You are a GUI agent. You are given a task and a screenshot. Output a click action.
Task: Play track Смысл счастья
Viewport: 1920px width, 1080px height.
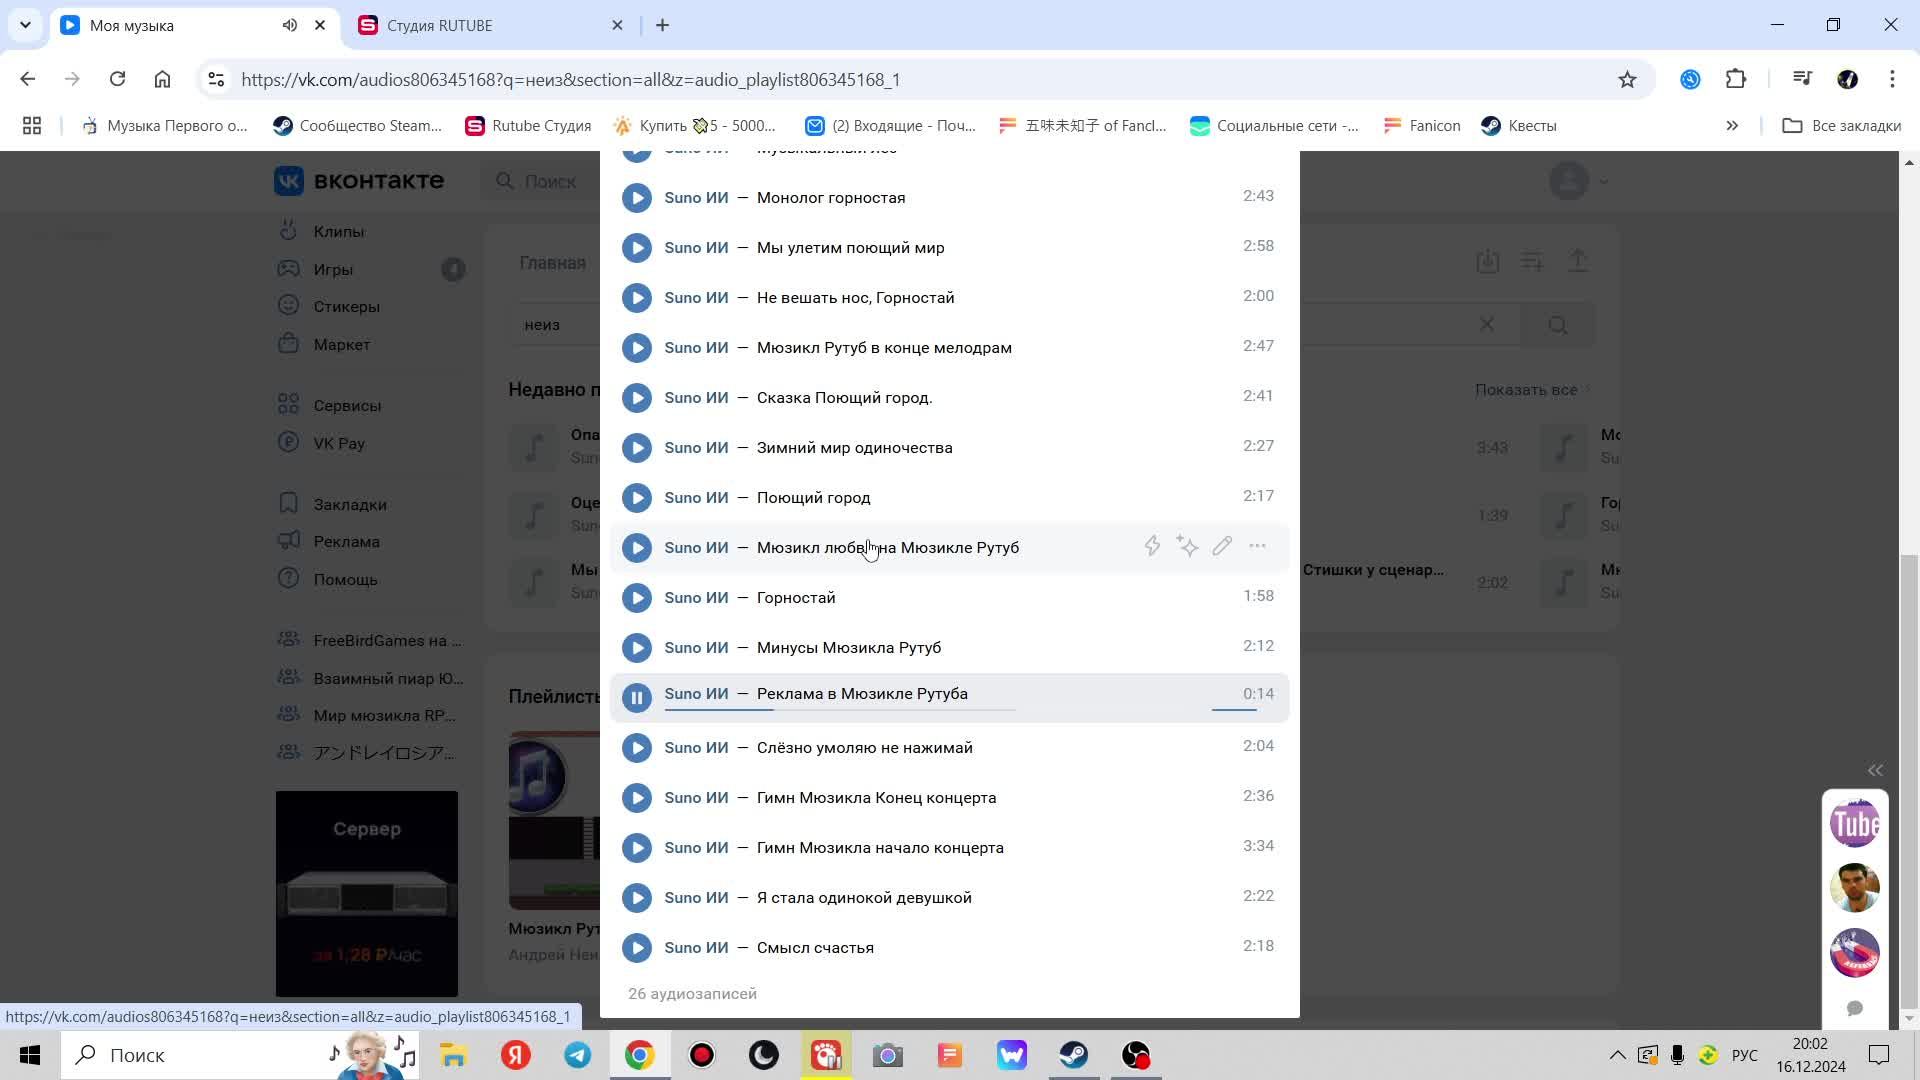637,948
